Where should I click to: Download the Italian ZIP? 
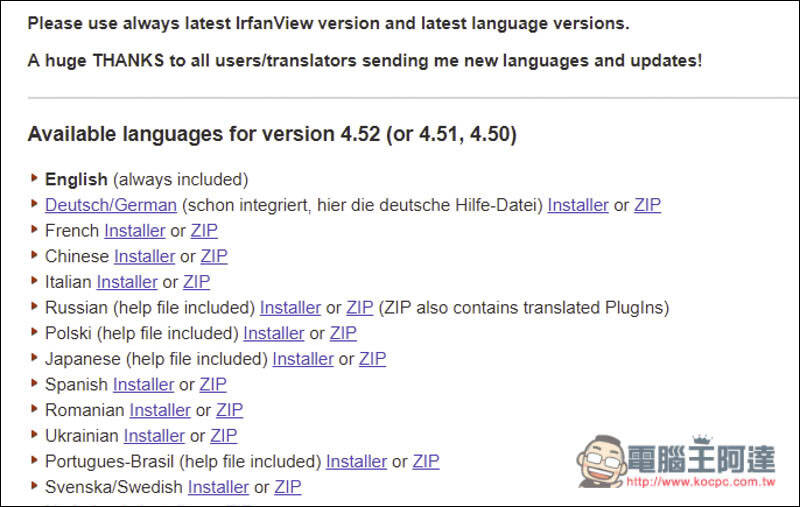(196, 282)
